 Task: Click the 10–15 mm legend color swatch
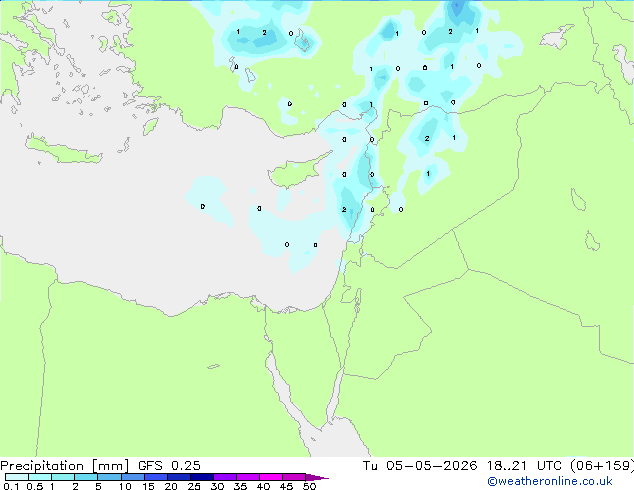132,477
